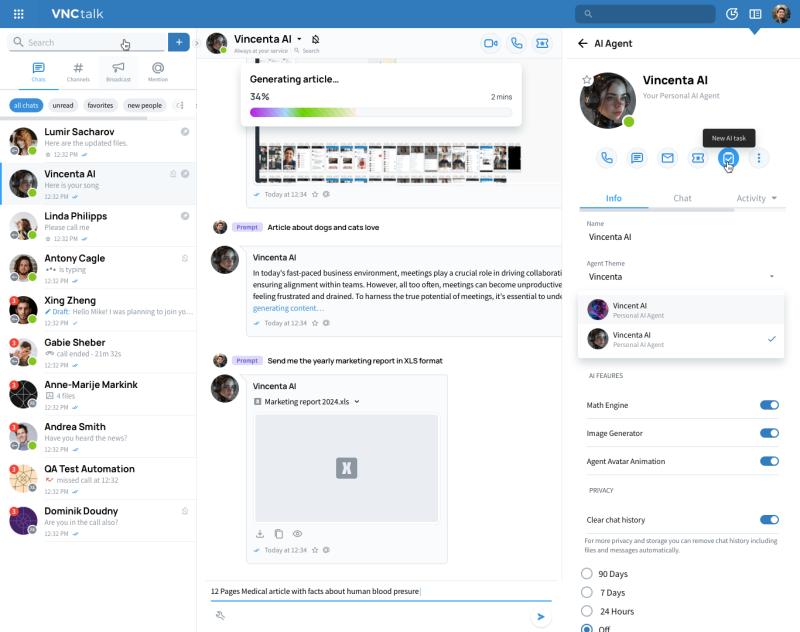The width and height of the screenshot is (800, 632).
Task: Filter chats by the unread chip
Action: [63, 105]
